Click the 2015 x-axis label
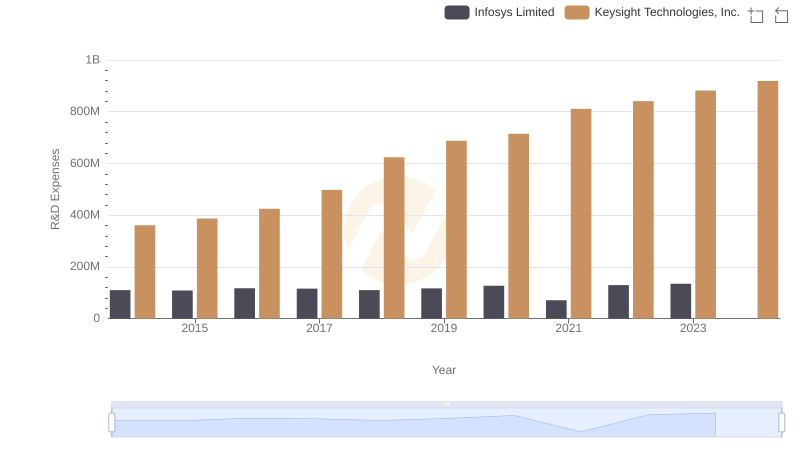Screen dimensions: 800x461 click(x=194, y=328)
